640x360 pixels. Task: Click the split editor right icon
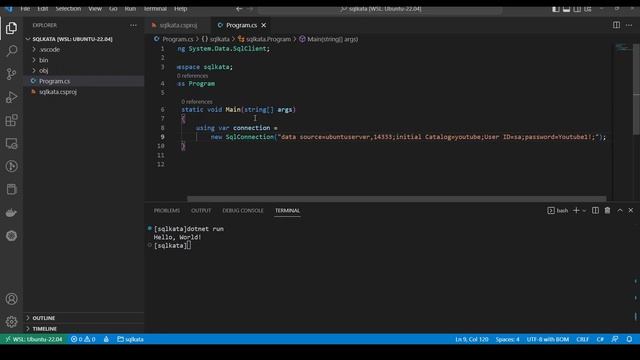click(x=616, y=25)
